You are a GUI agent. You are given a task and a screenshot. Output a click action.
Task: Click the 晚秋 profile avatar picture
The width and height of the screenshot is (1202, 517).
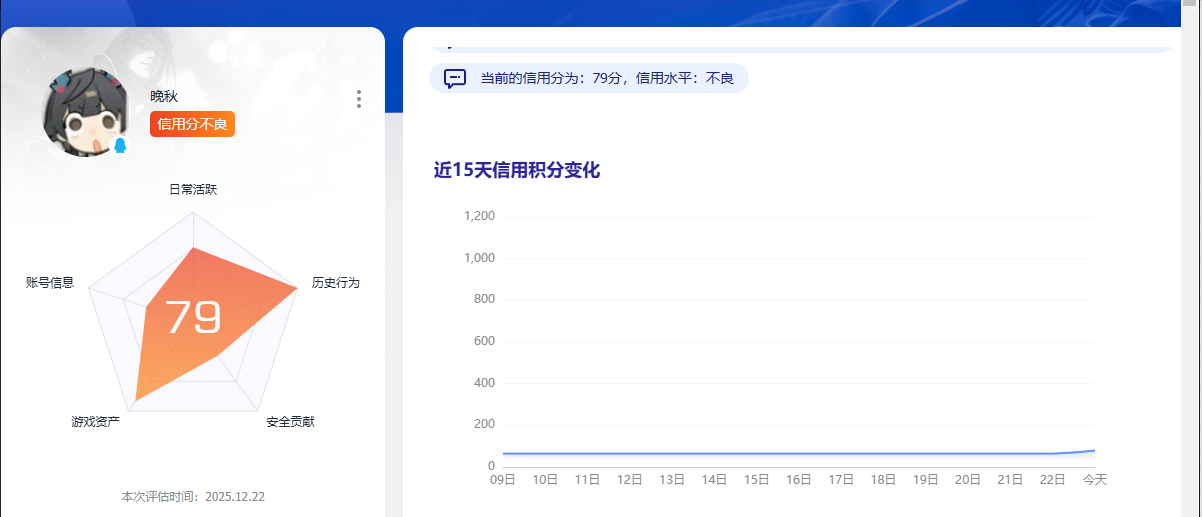click(84, 111)
